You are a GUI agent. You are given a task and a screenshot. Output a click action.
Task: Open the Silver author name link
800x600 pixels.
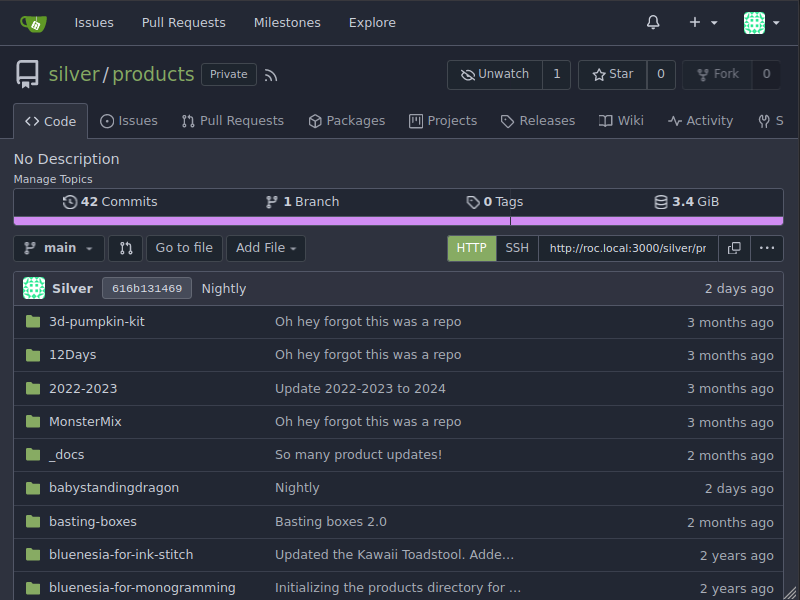(72, 289)
